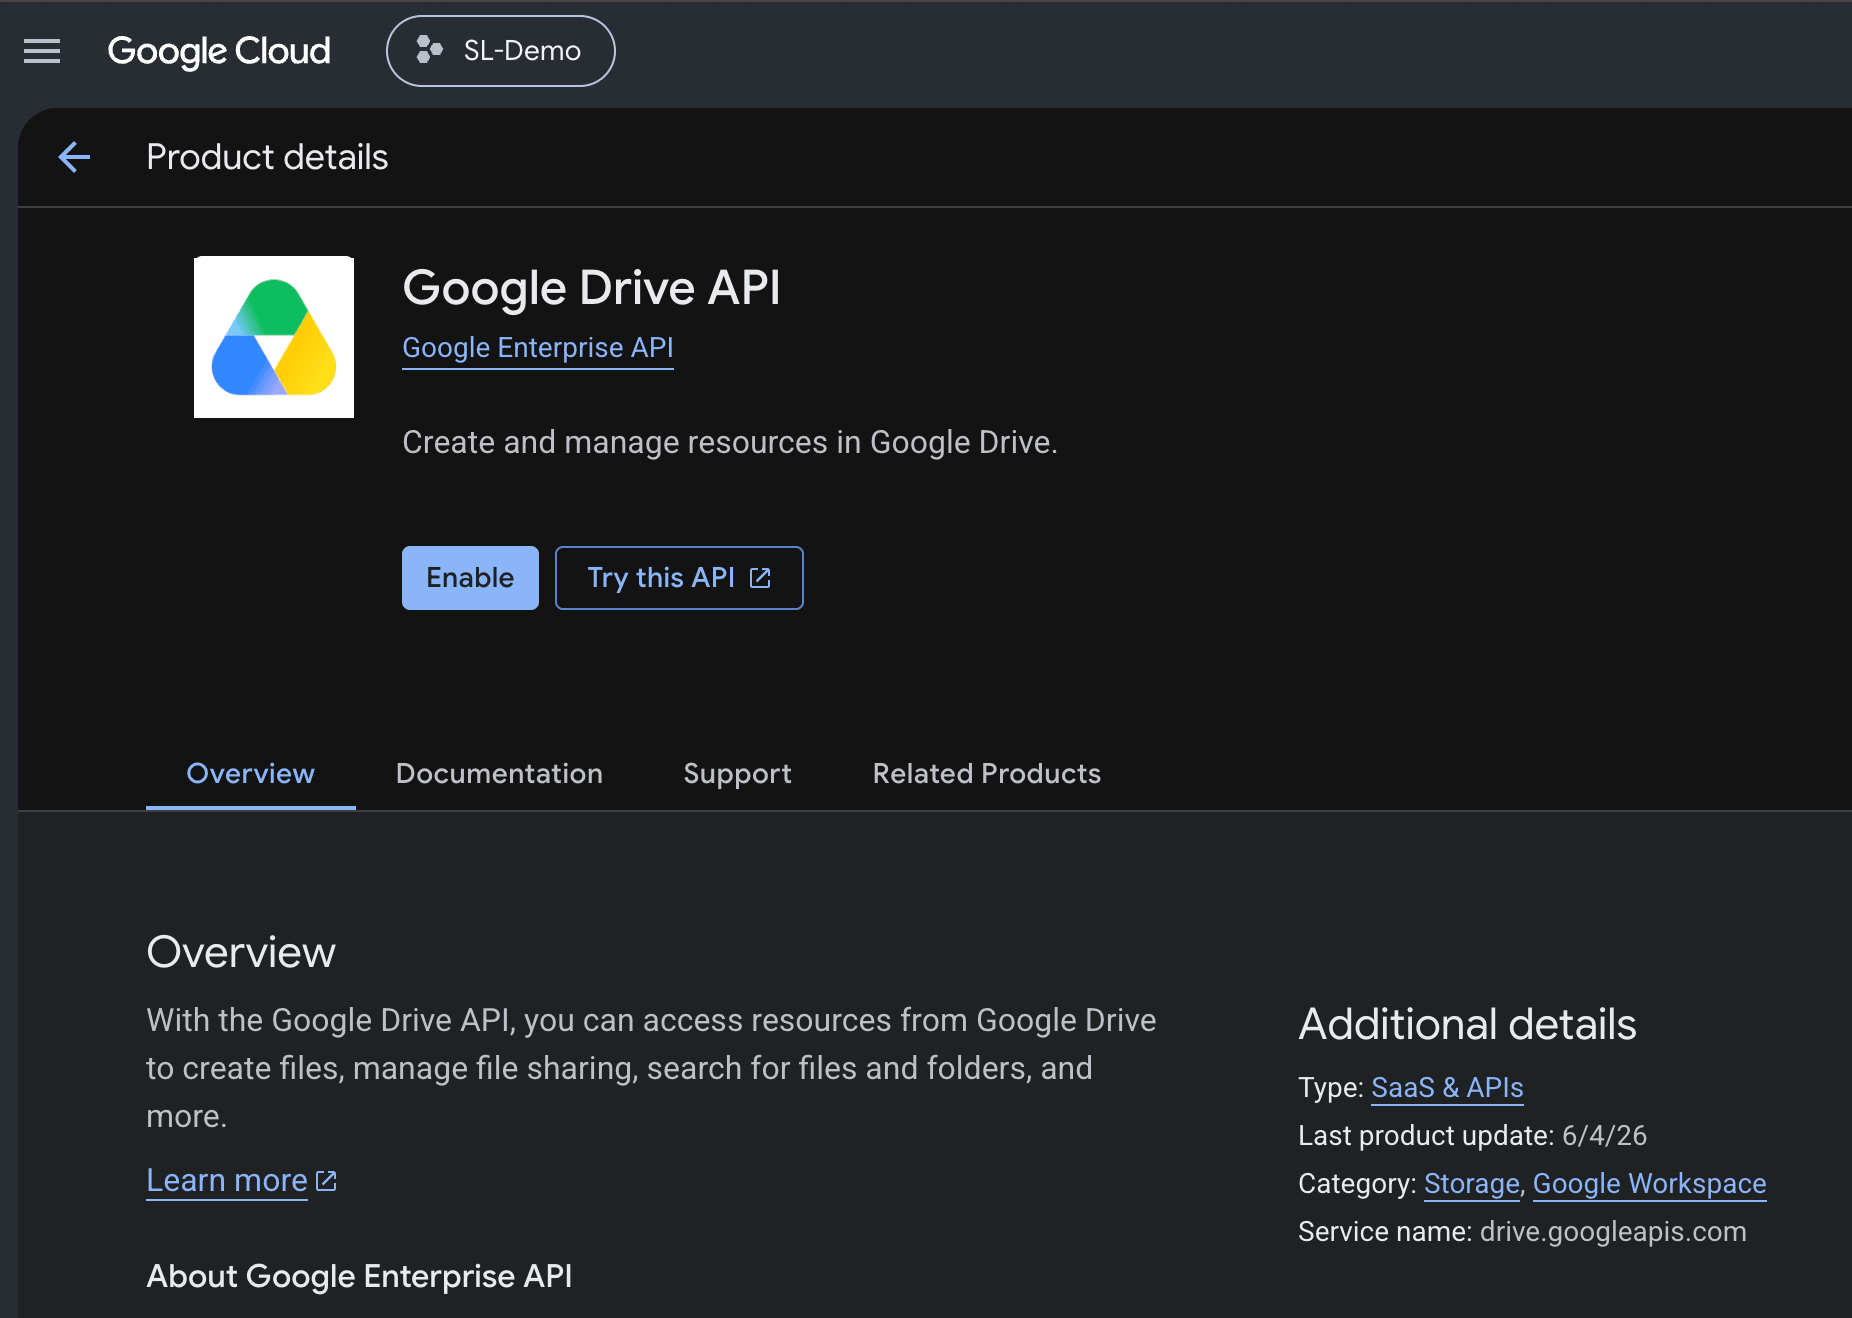Open the Support tab
The width and height of the screenshot is (1852, 1318).
[737, 774]
